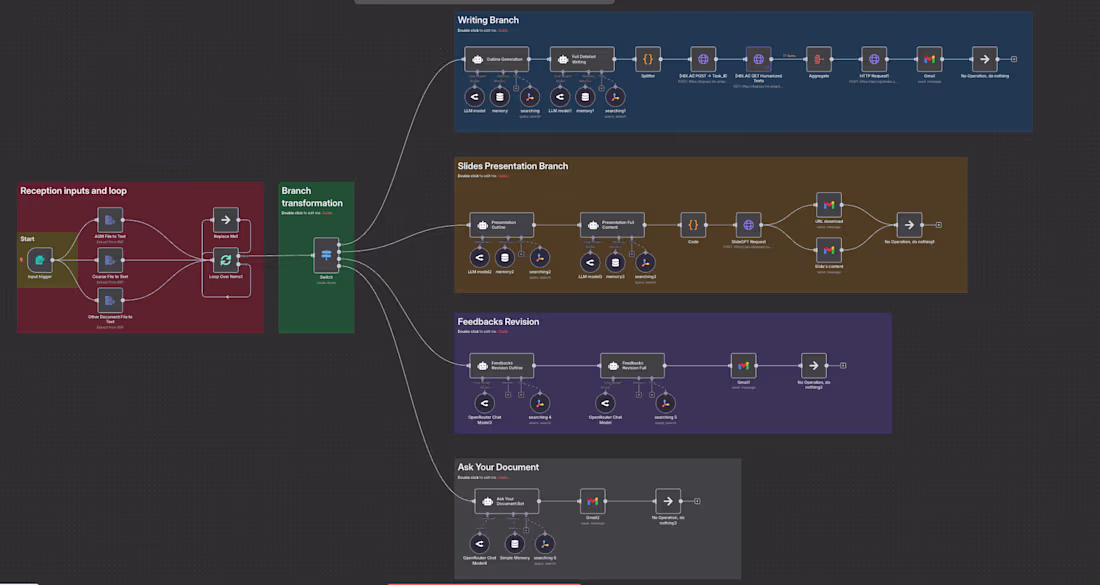Screen dimensions: 1100x585
Task: Open the Gmail2 node
Action: (593, 502)
